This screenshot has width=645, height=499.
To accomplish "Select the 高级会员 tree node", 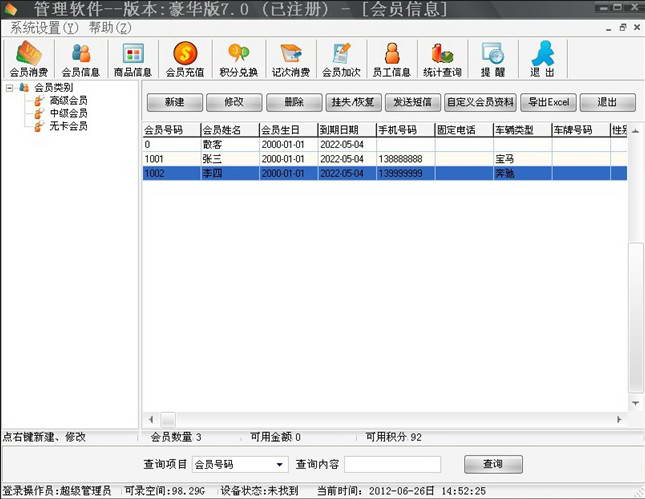I will (68, 100).
